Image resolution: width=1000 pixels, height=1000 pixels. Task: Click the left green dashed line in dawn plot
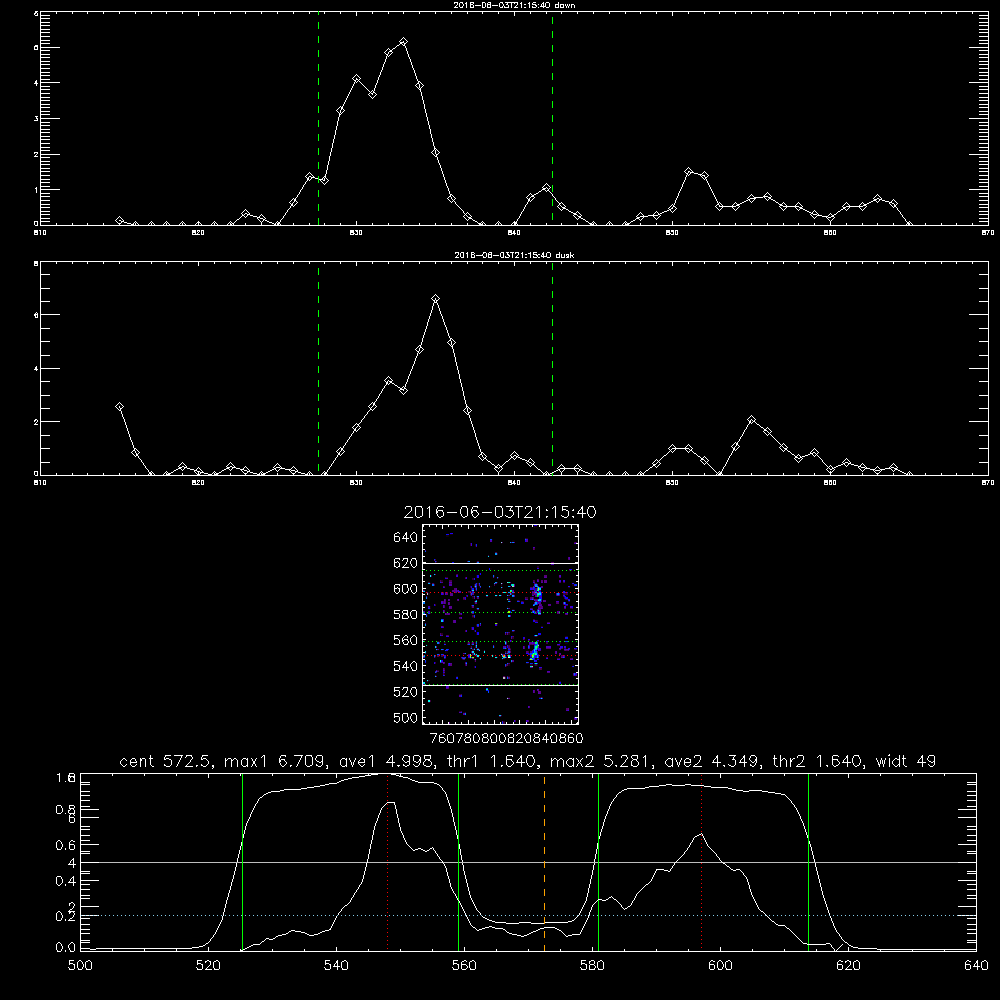(318, 118)
